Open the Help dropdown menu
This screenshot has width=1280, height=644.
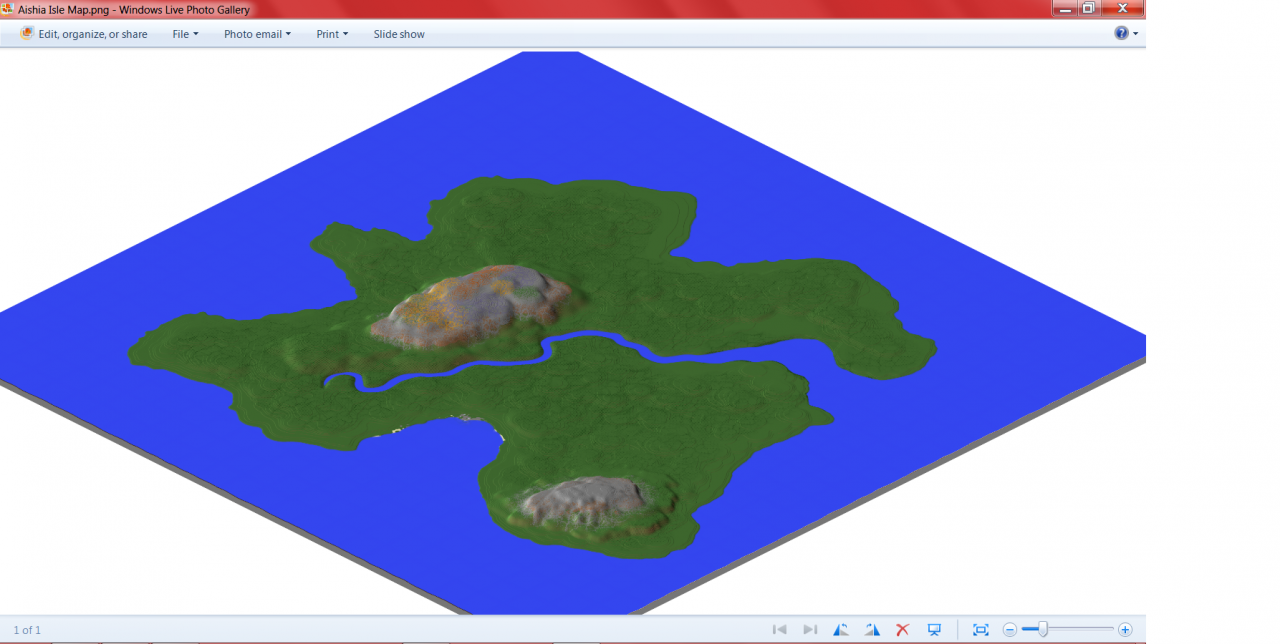click(1126, 33)
